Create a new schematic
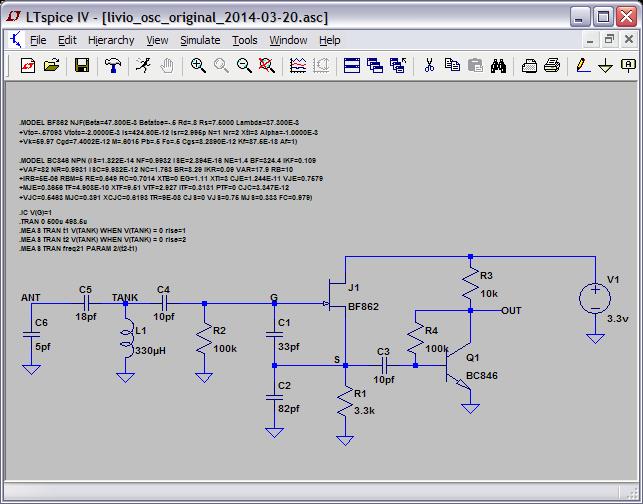 click(x=28, y=65)
